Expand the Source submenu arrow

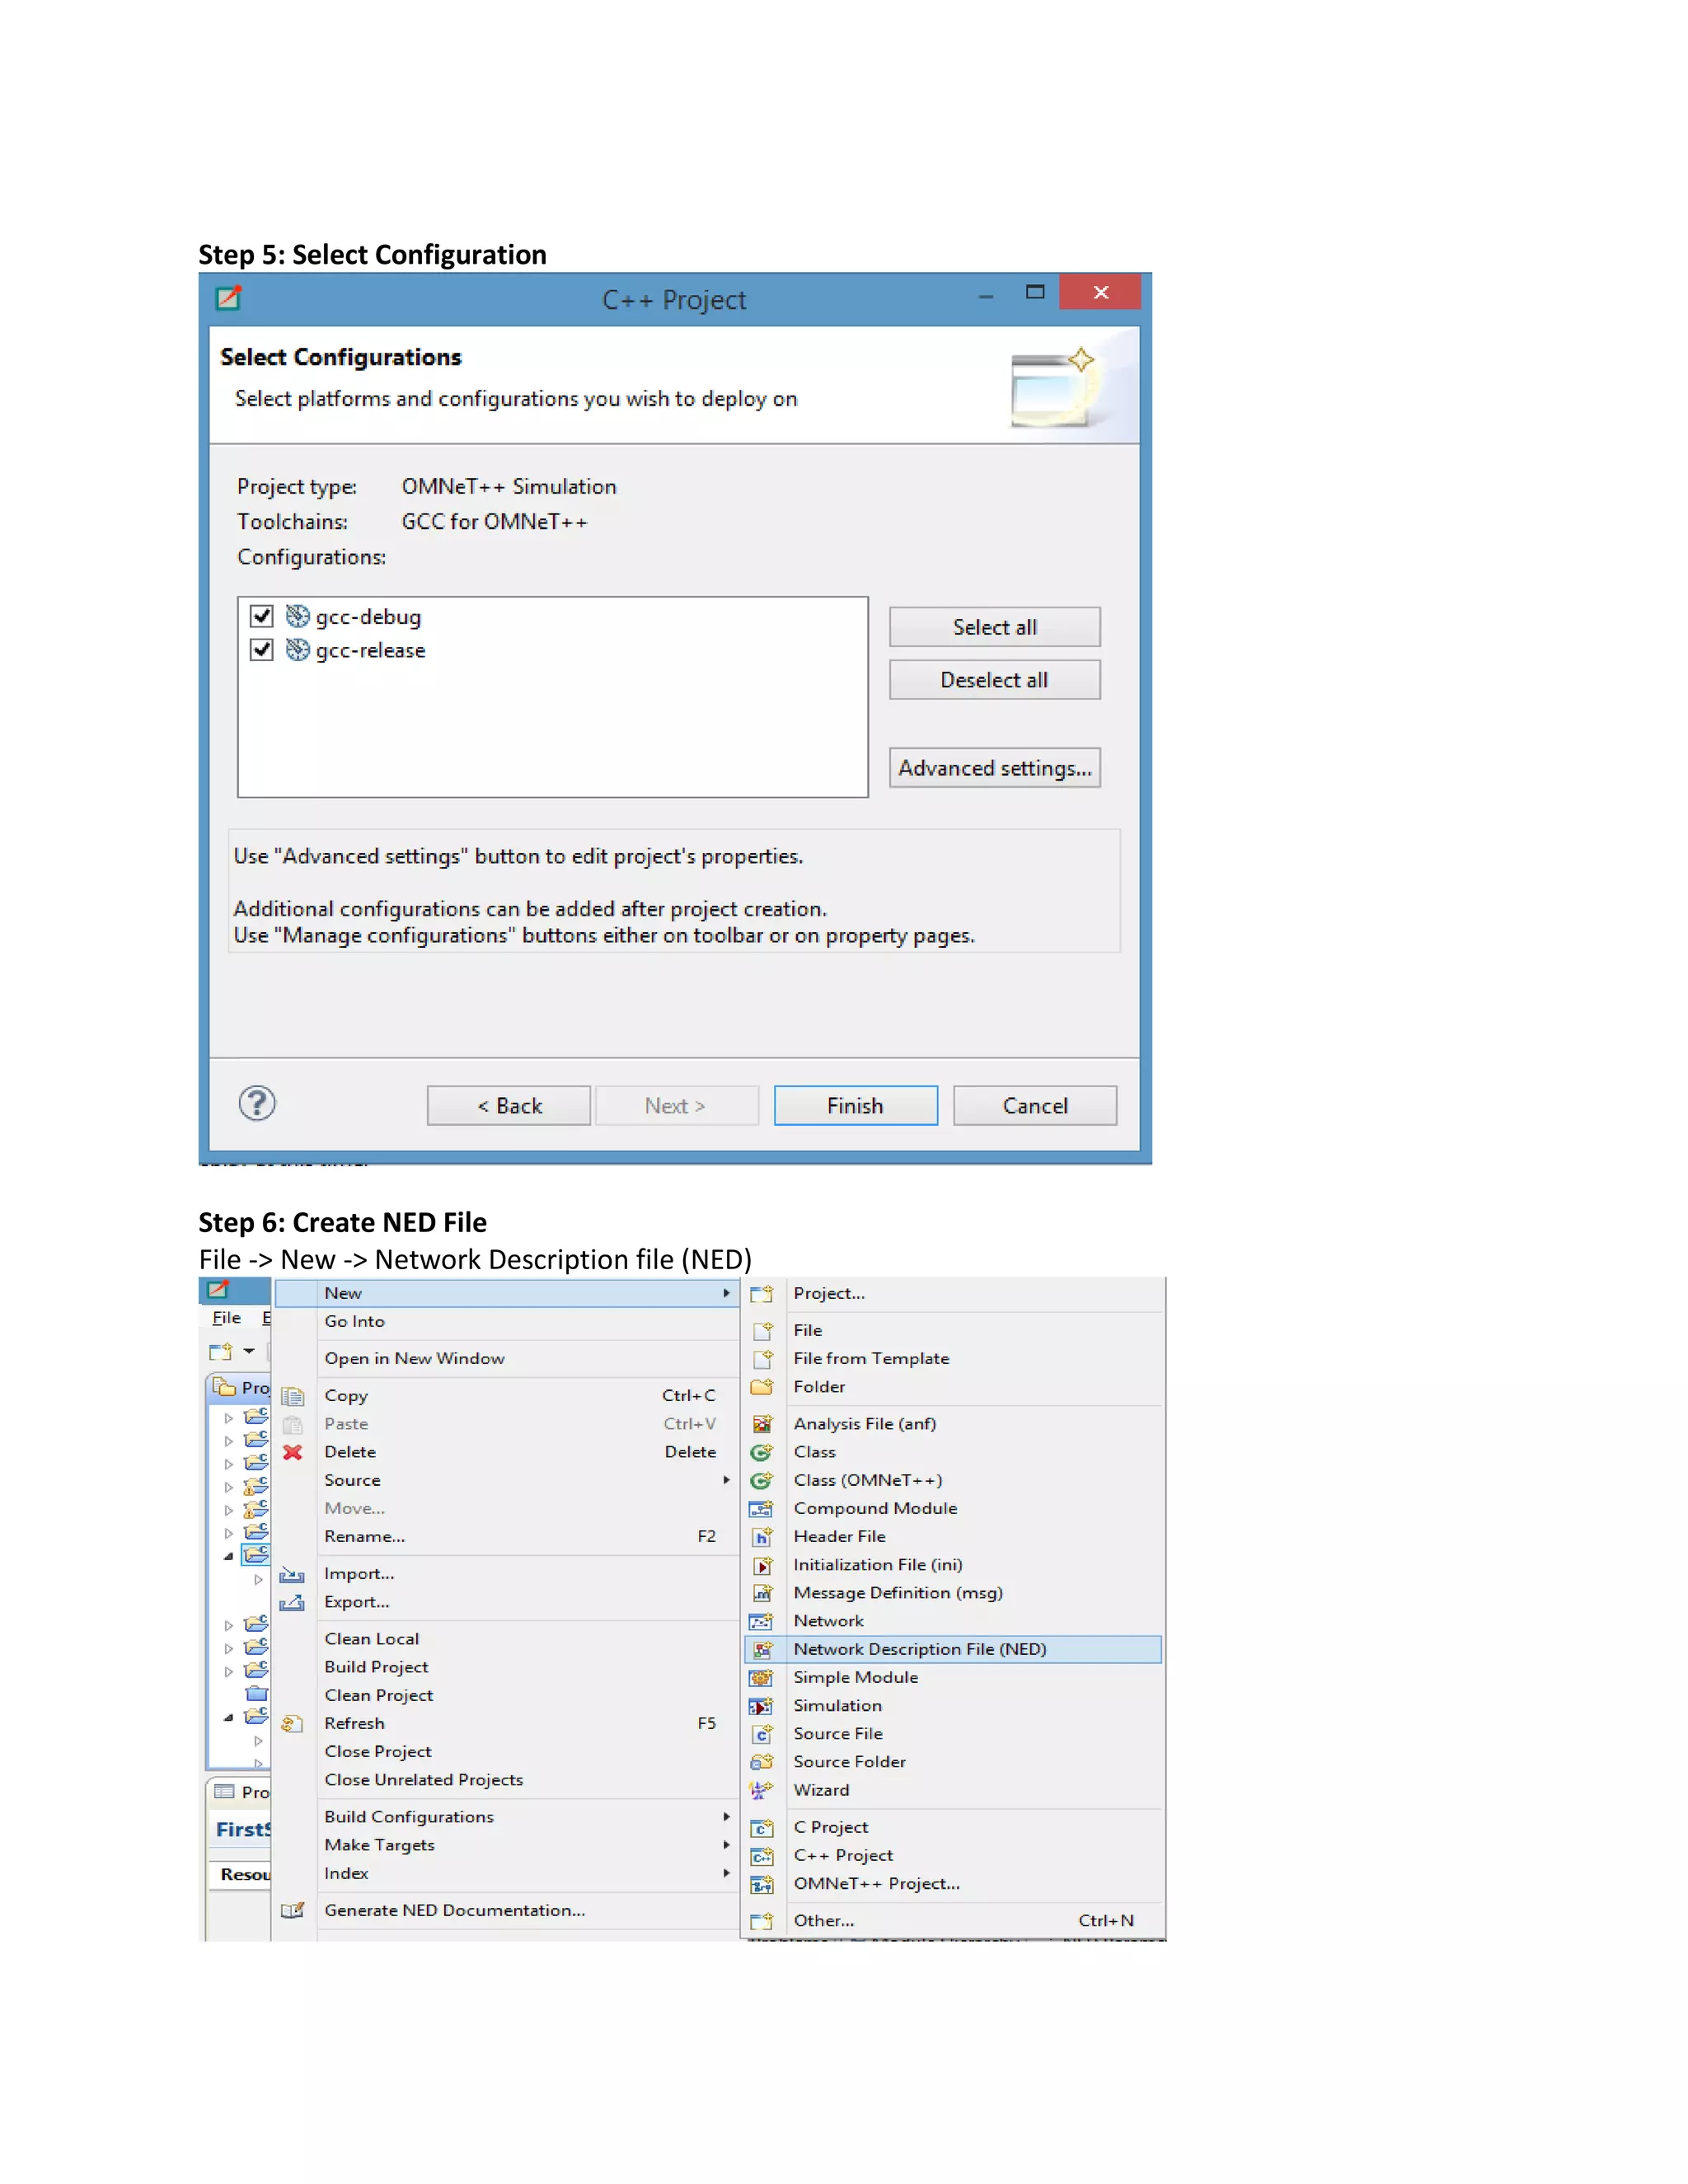tap(727, 1480)
